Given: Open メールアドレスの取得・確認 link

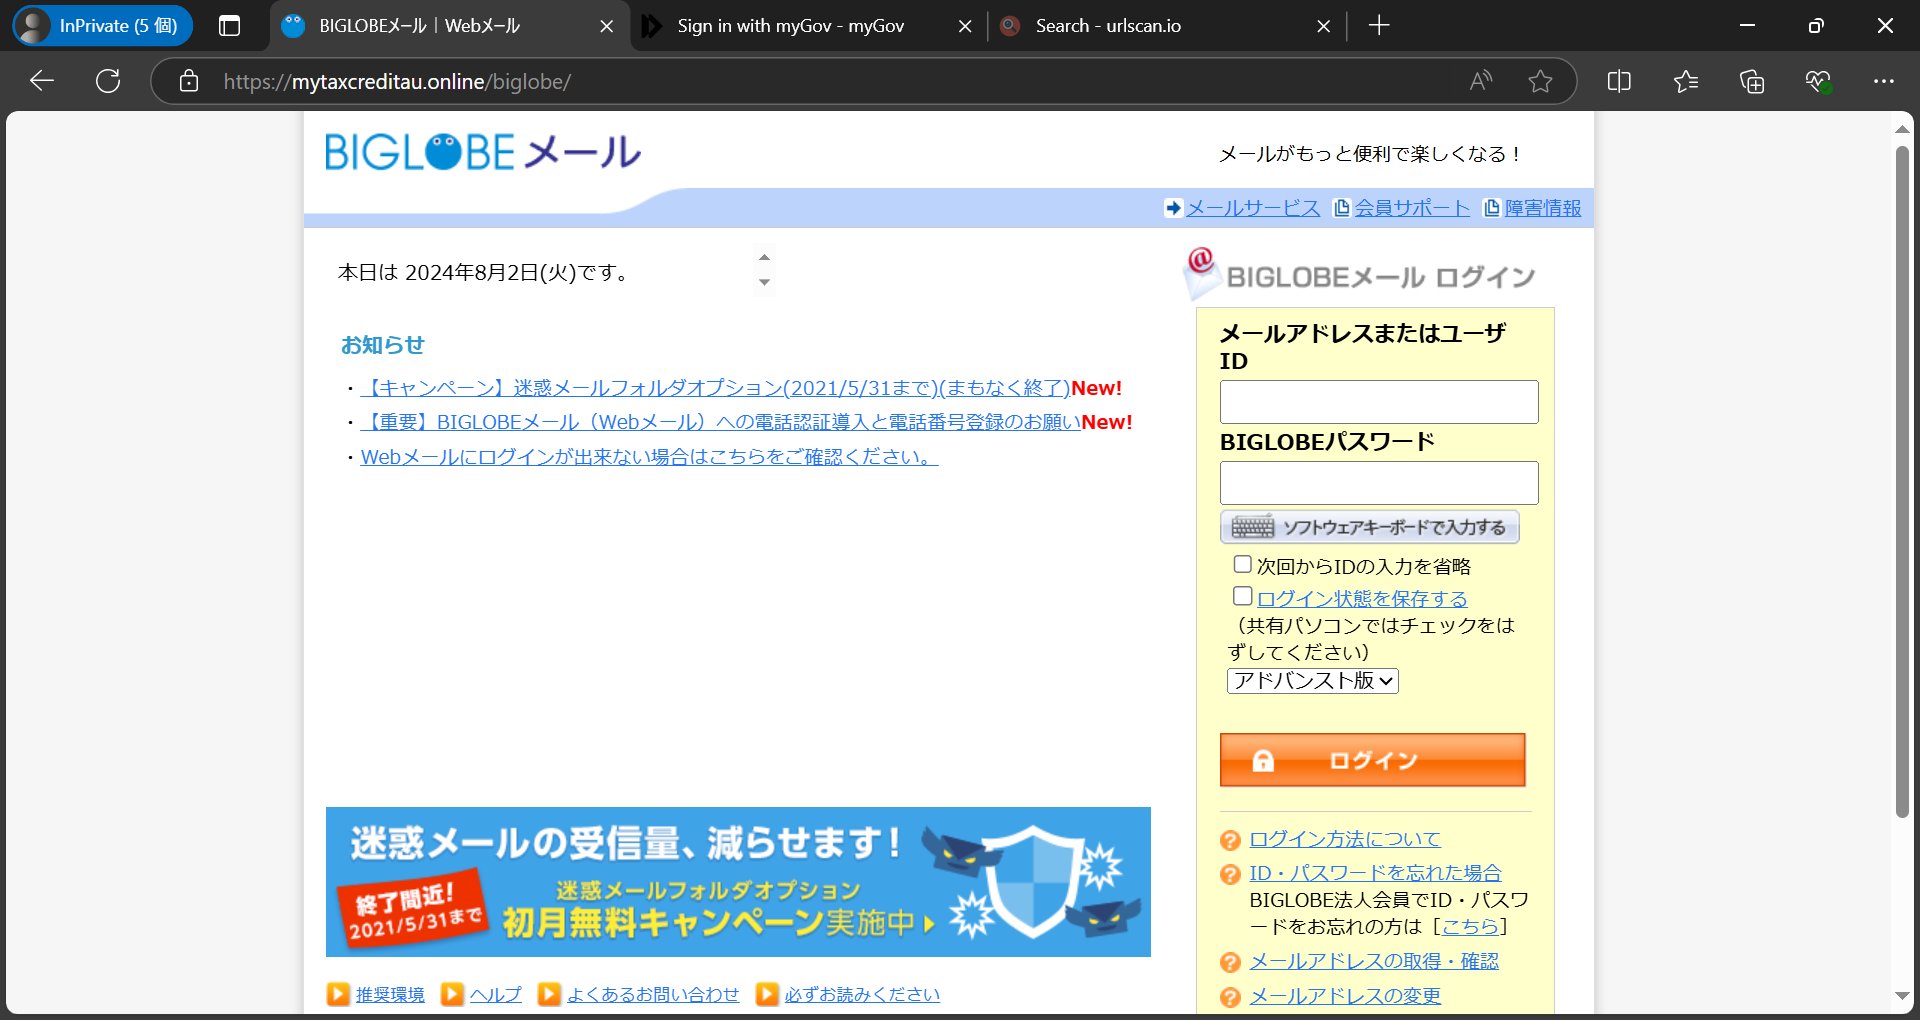Looking at the screenshot, I should [1374, 961].
